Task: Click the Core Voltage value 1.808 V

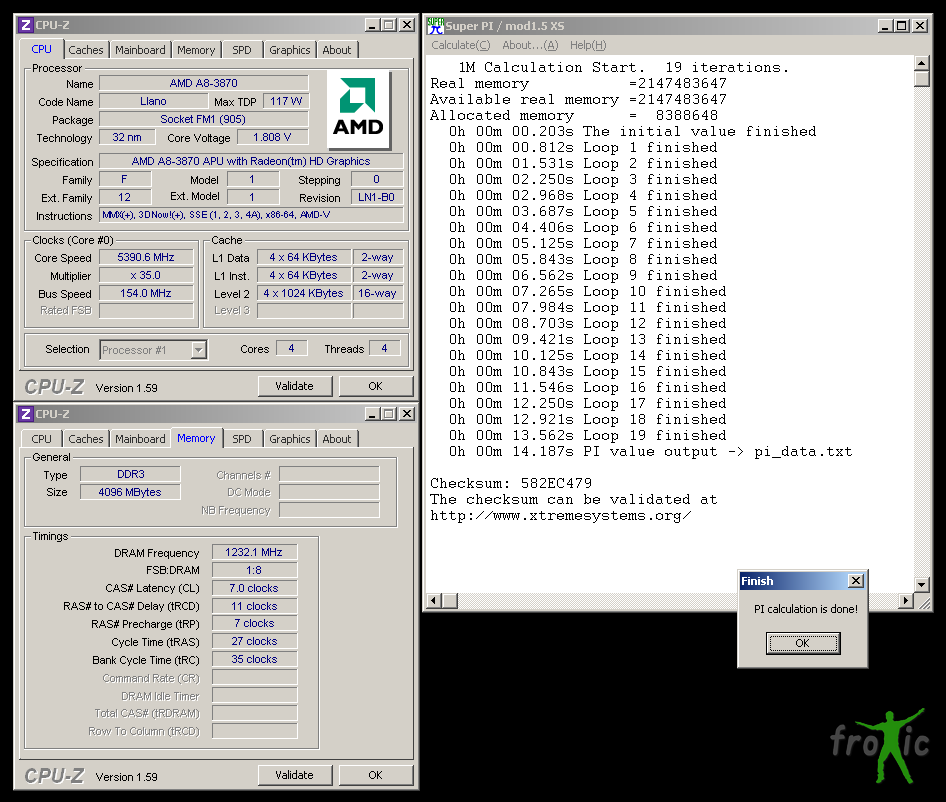Action: pos(273,138)
